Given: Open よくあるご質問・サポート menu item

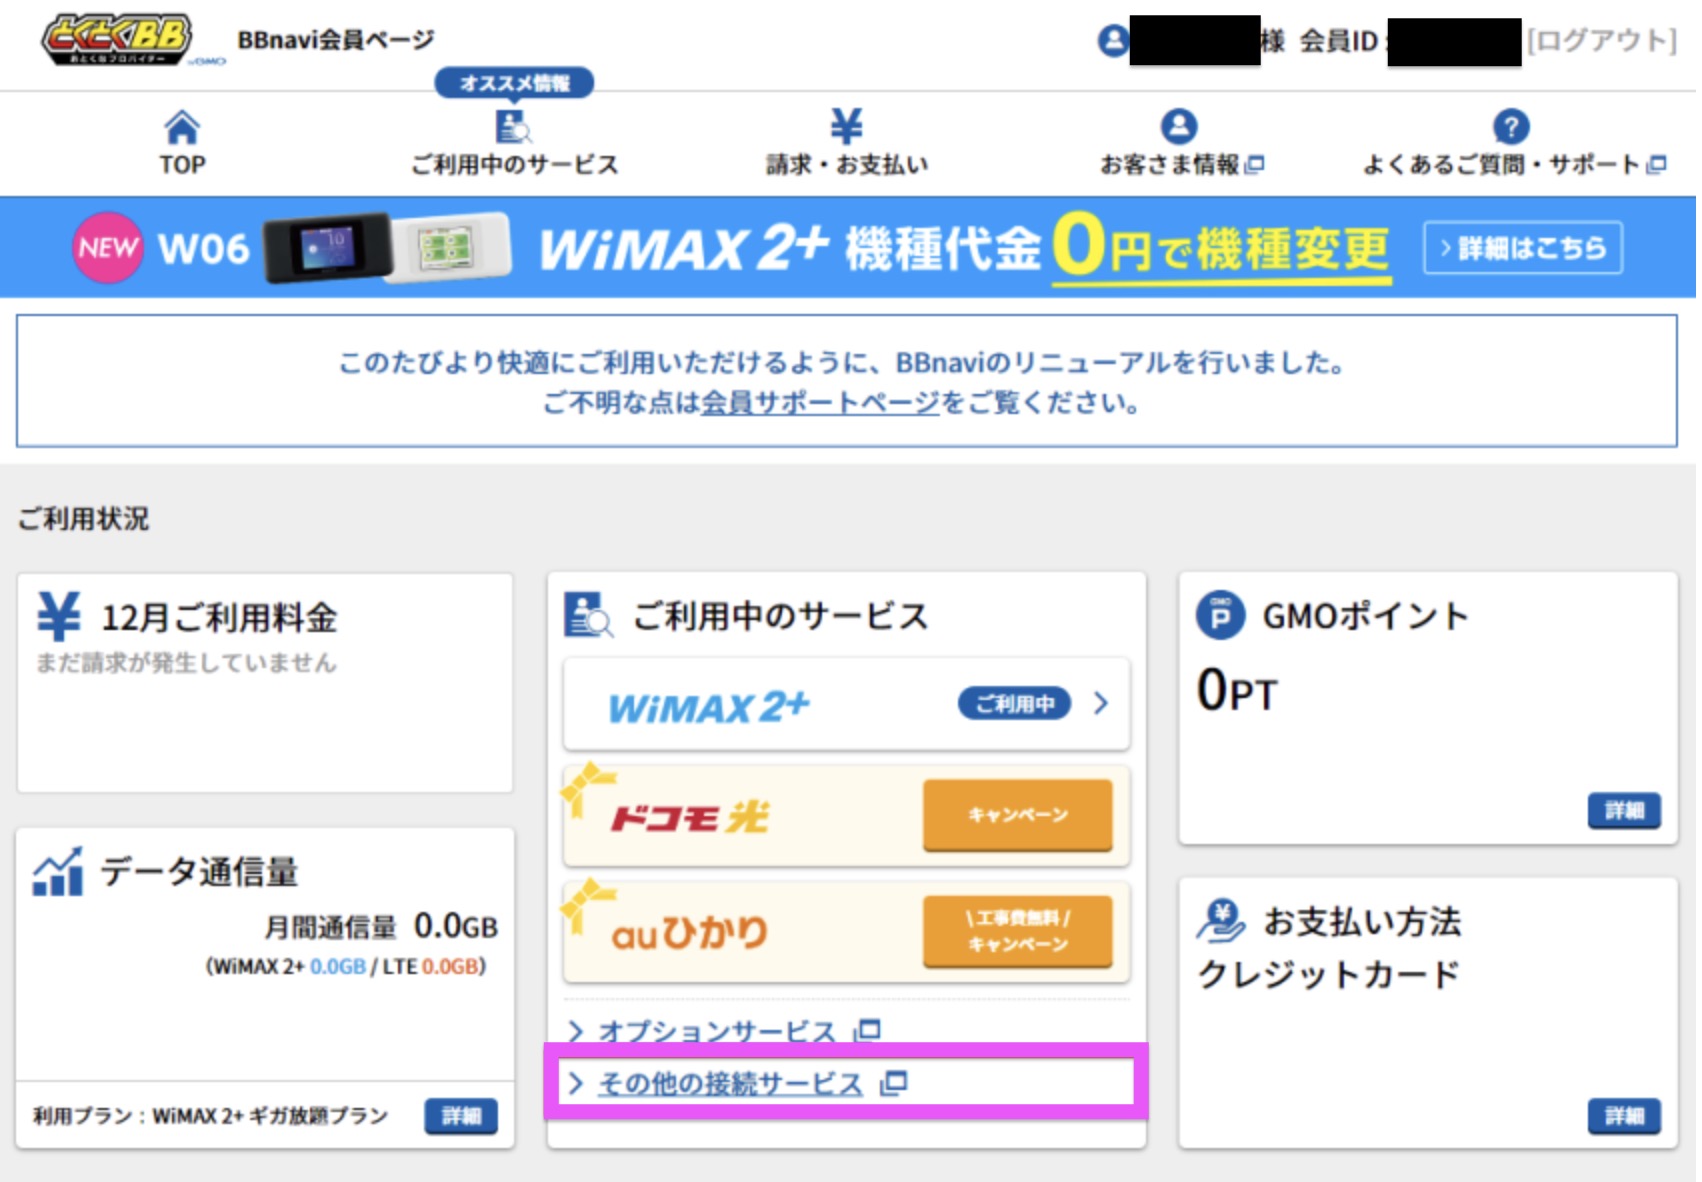Looking at the screenshot, I should (1514, 145).
